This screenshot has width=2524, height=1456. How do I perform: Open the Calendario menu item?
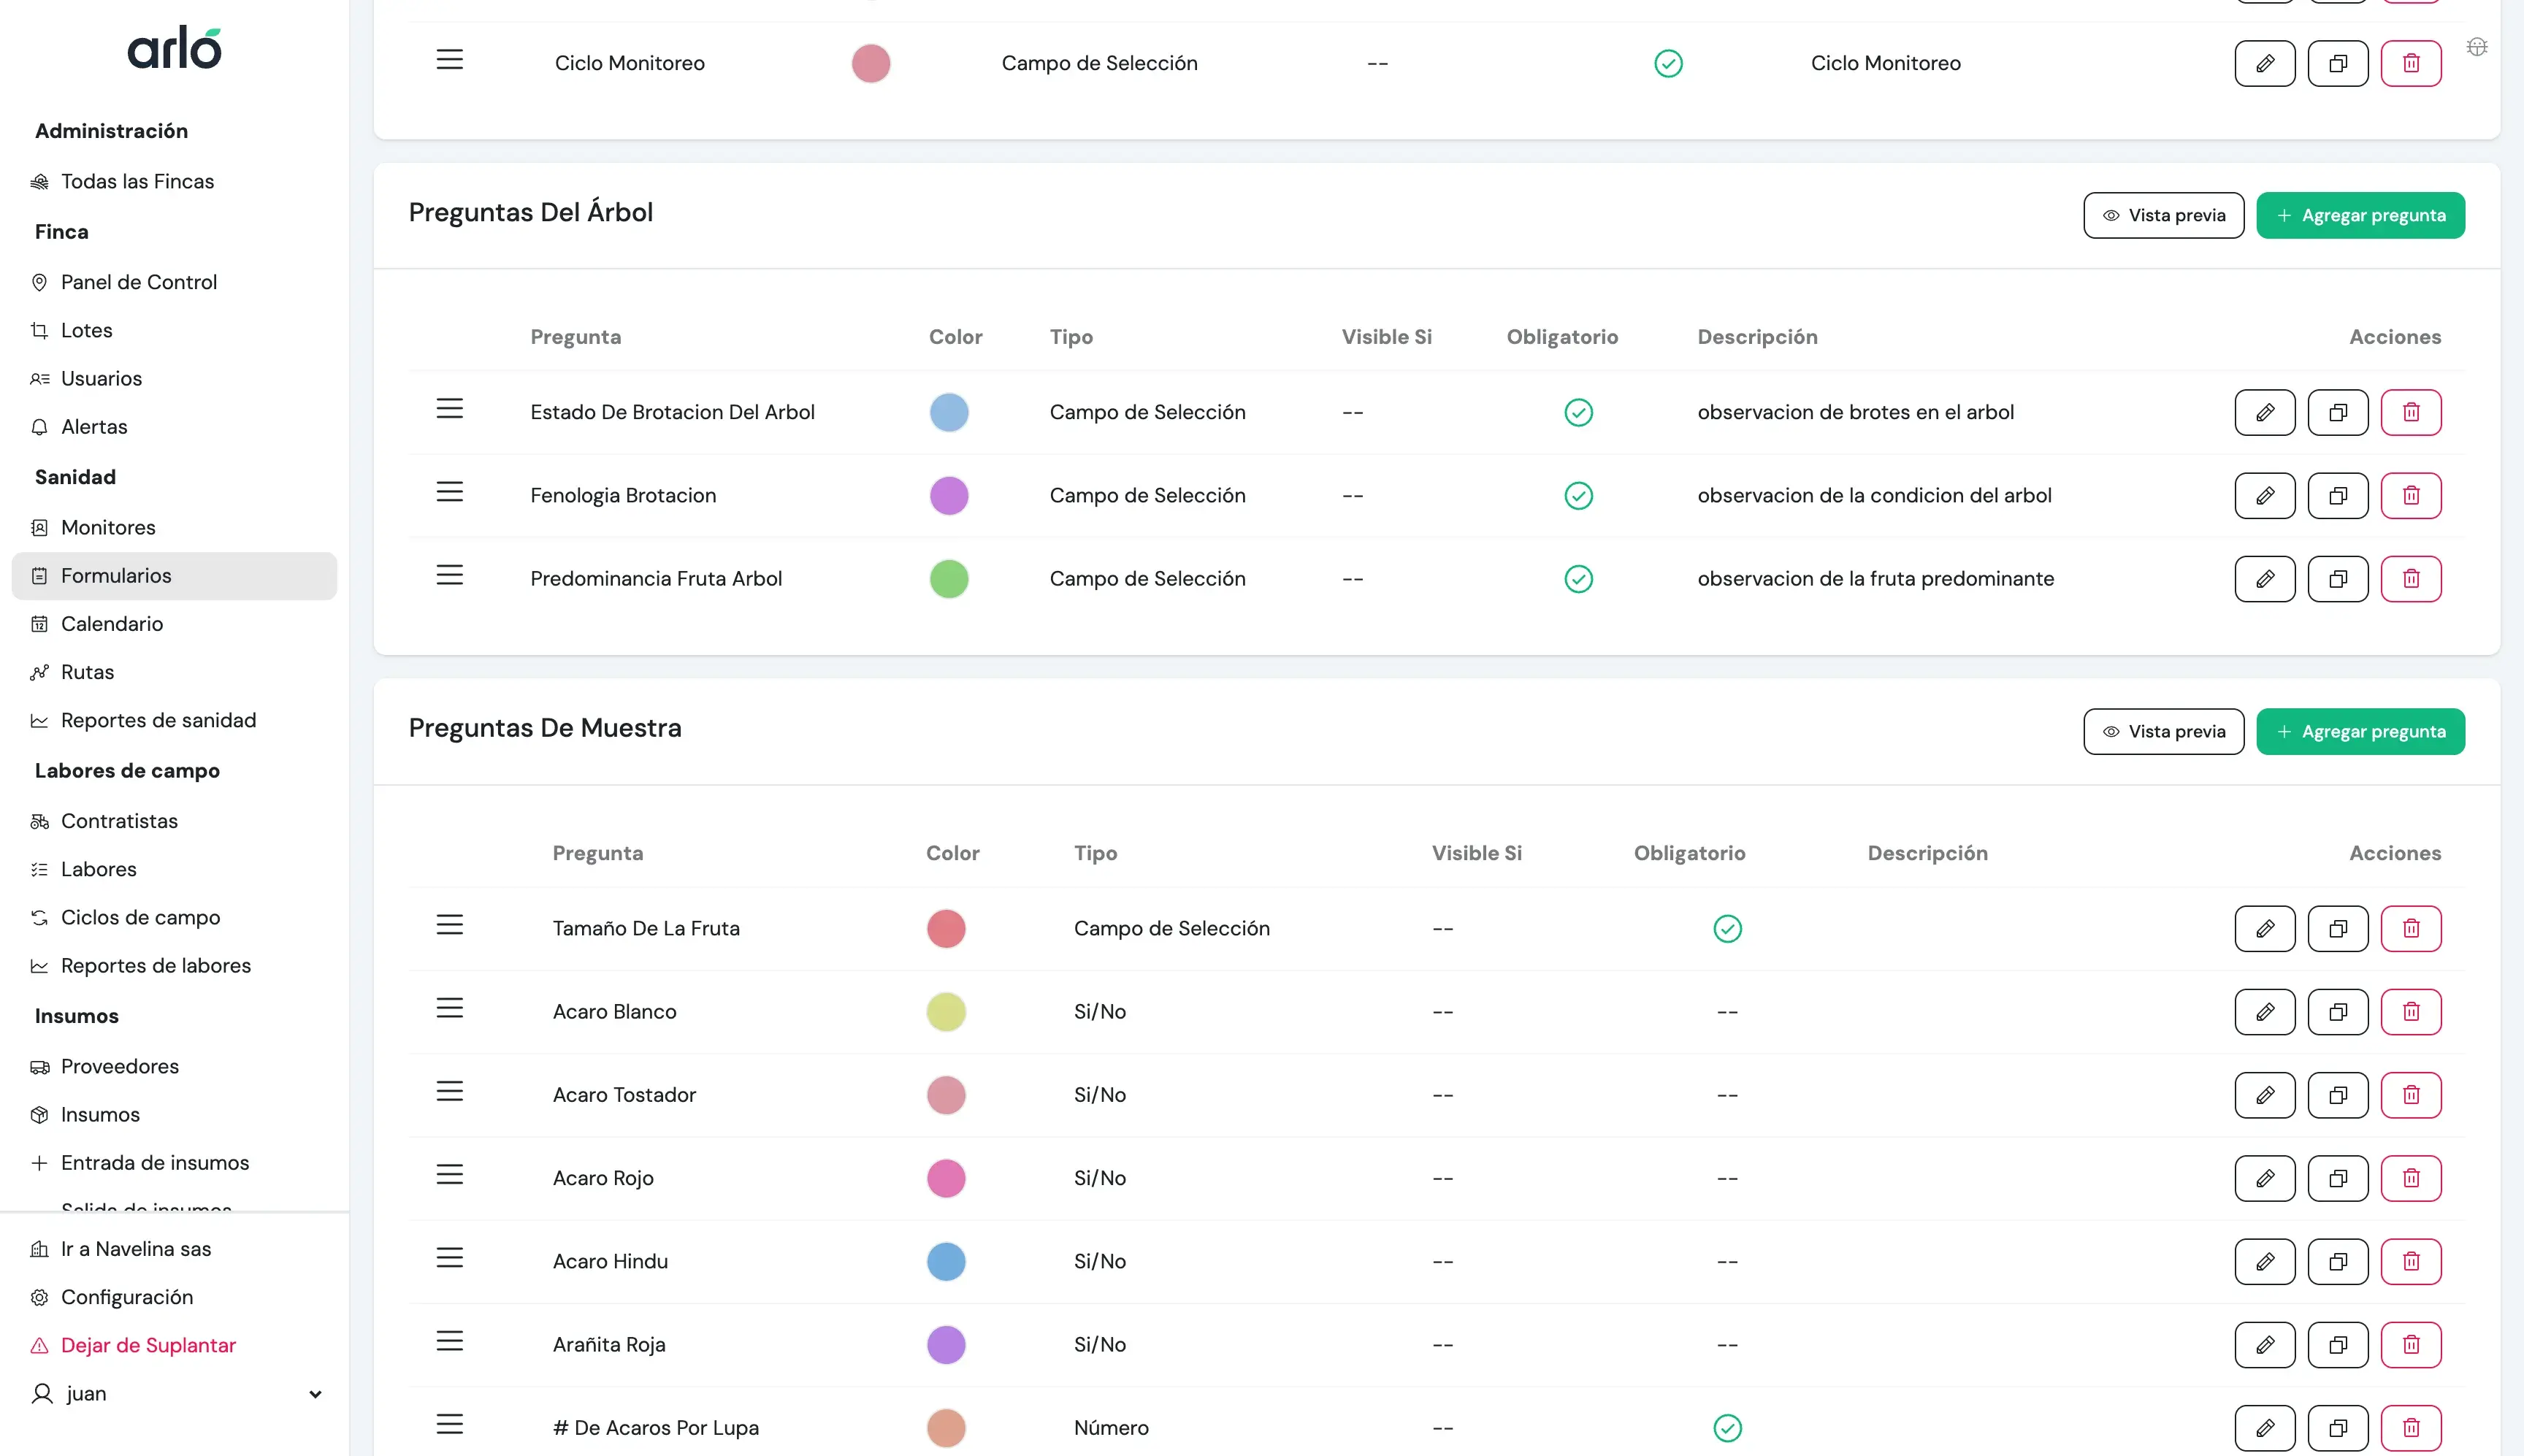pyautogui.click(x=112, y=624)
